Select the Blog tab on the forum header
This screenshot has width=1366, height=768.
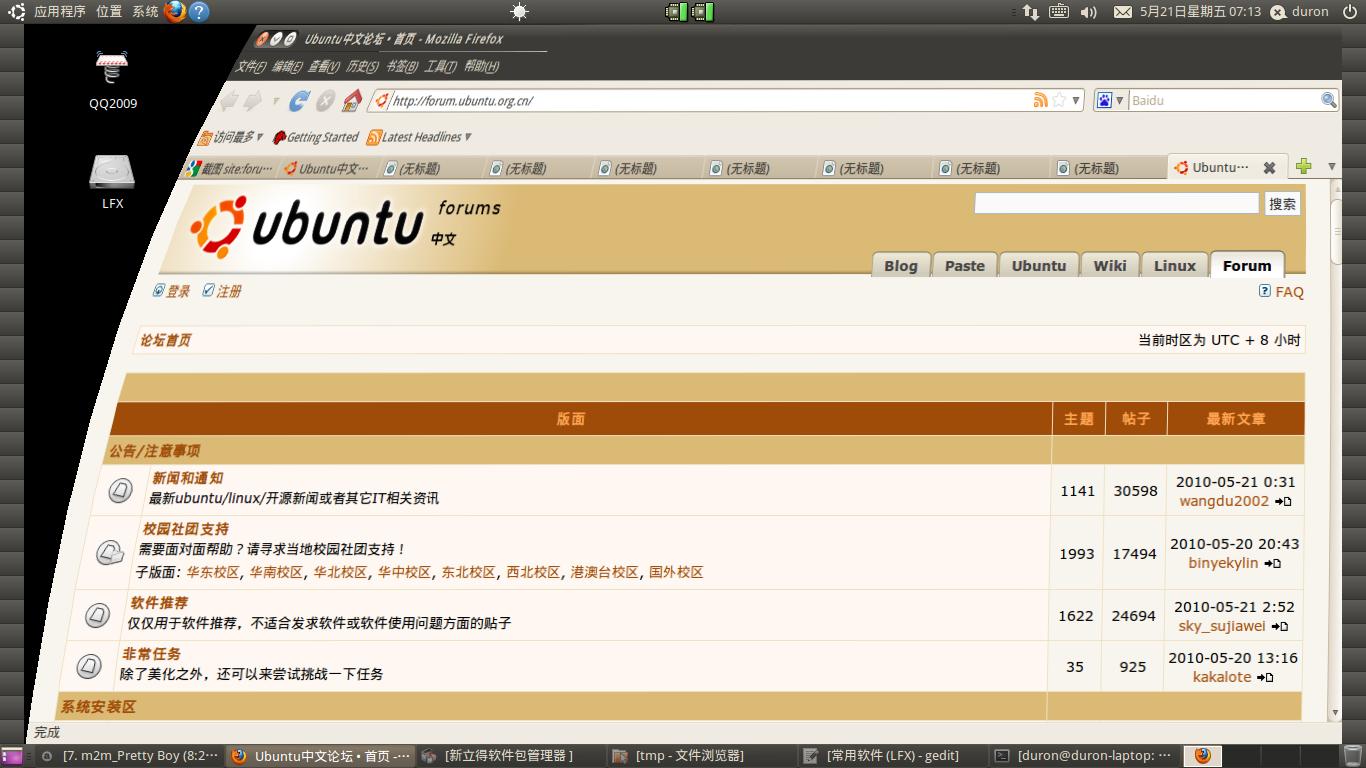(900, 265)
